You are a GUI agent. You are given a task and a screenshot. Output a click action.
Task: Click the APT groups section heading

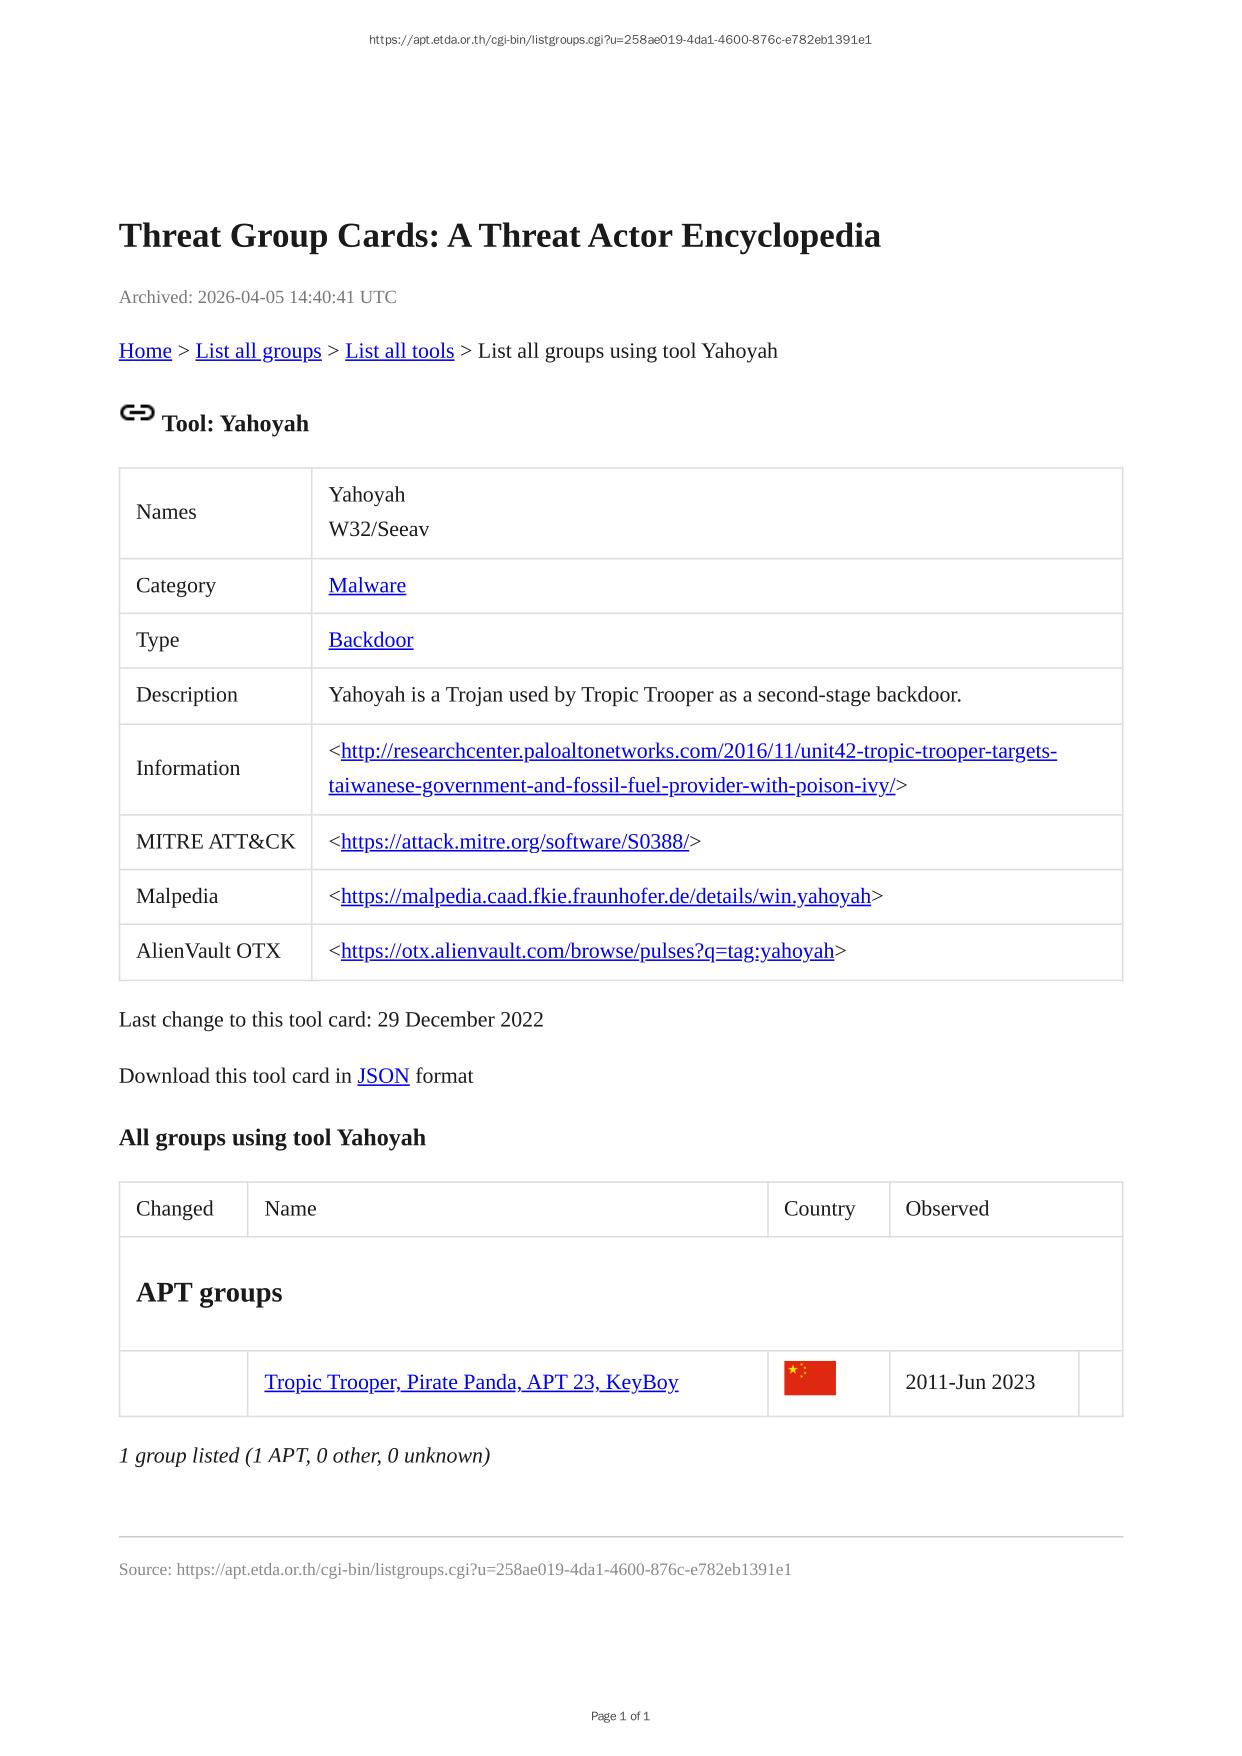tap(209, 1293)
